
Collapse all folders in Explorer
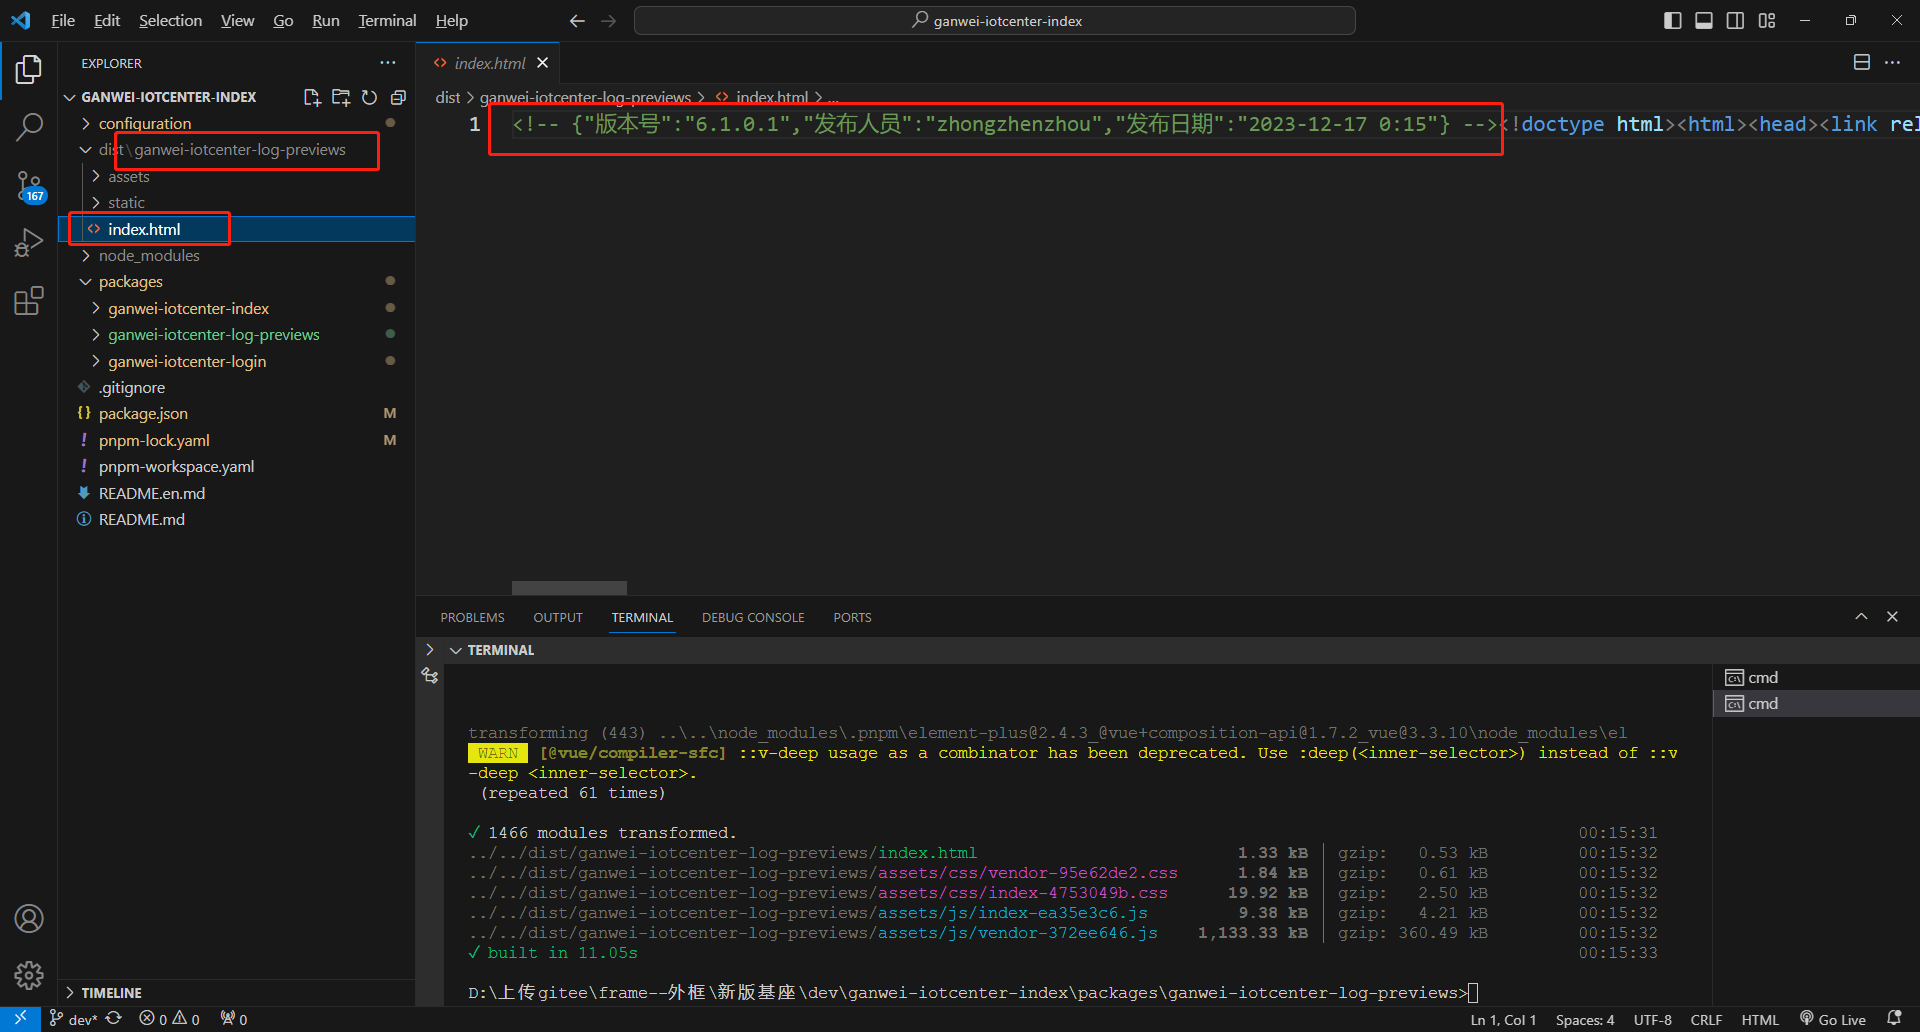[398, 97]
